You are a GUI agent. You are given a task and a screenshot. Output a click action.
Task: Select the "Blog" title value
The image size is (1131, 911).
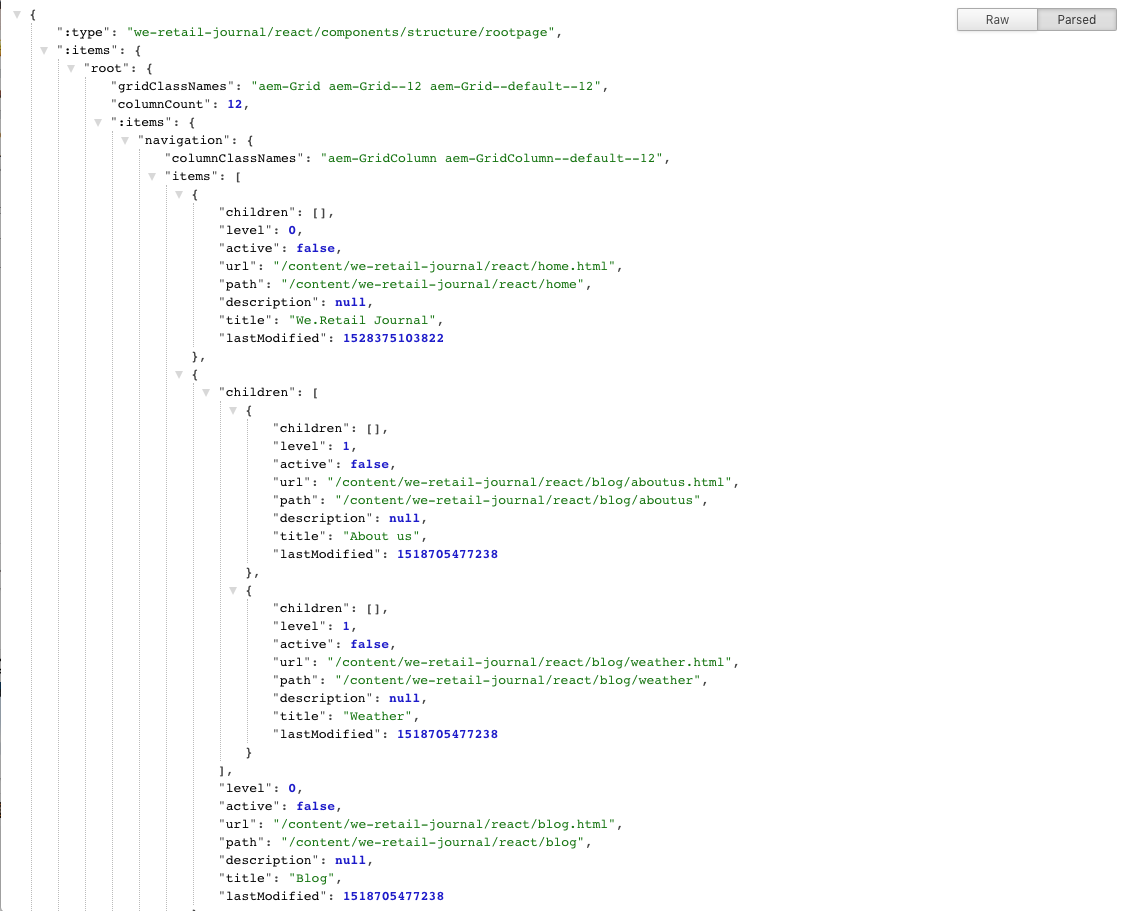(x=312, y=879)
